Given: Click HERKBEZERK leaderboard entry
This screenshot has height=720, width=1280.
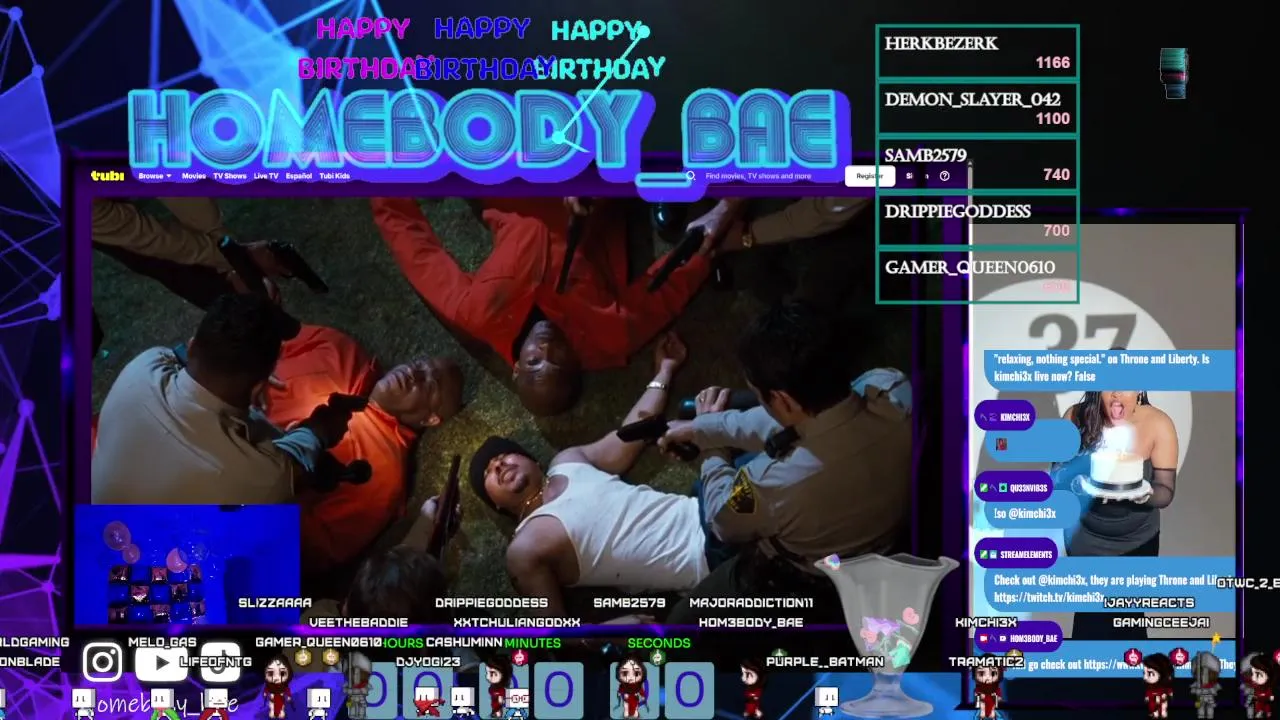Looking at the screenshot, I should point(977,53).
